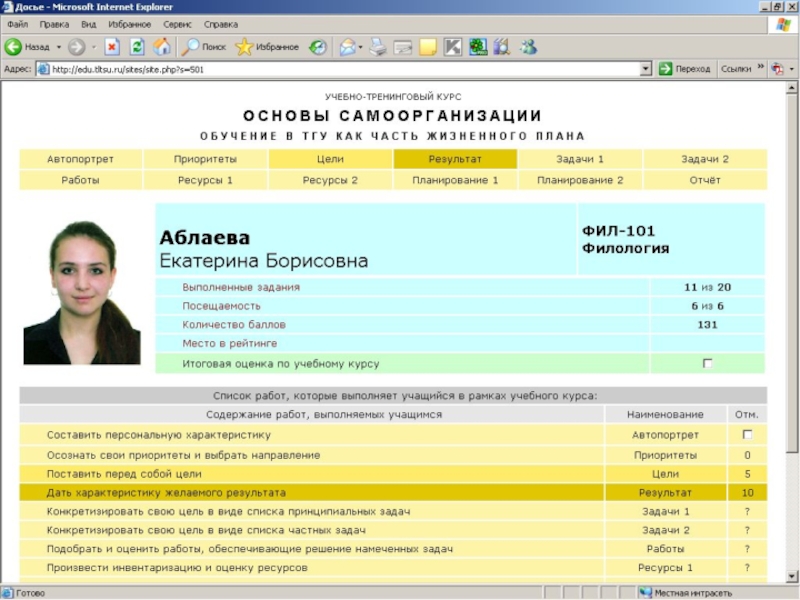Click the Back navigation arrow icon
Viewport: 800px width, 600px height.
point(14,47)
